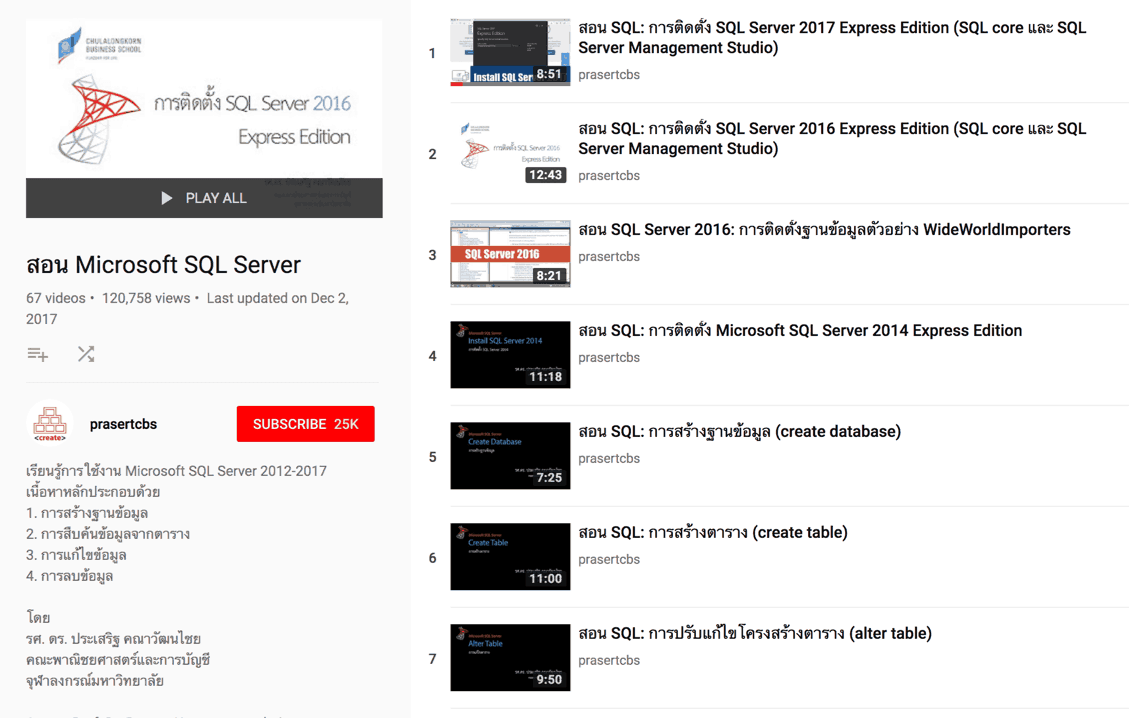
Task: Click the save playlist icon
Action: pos(37,355)
